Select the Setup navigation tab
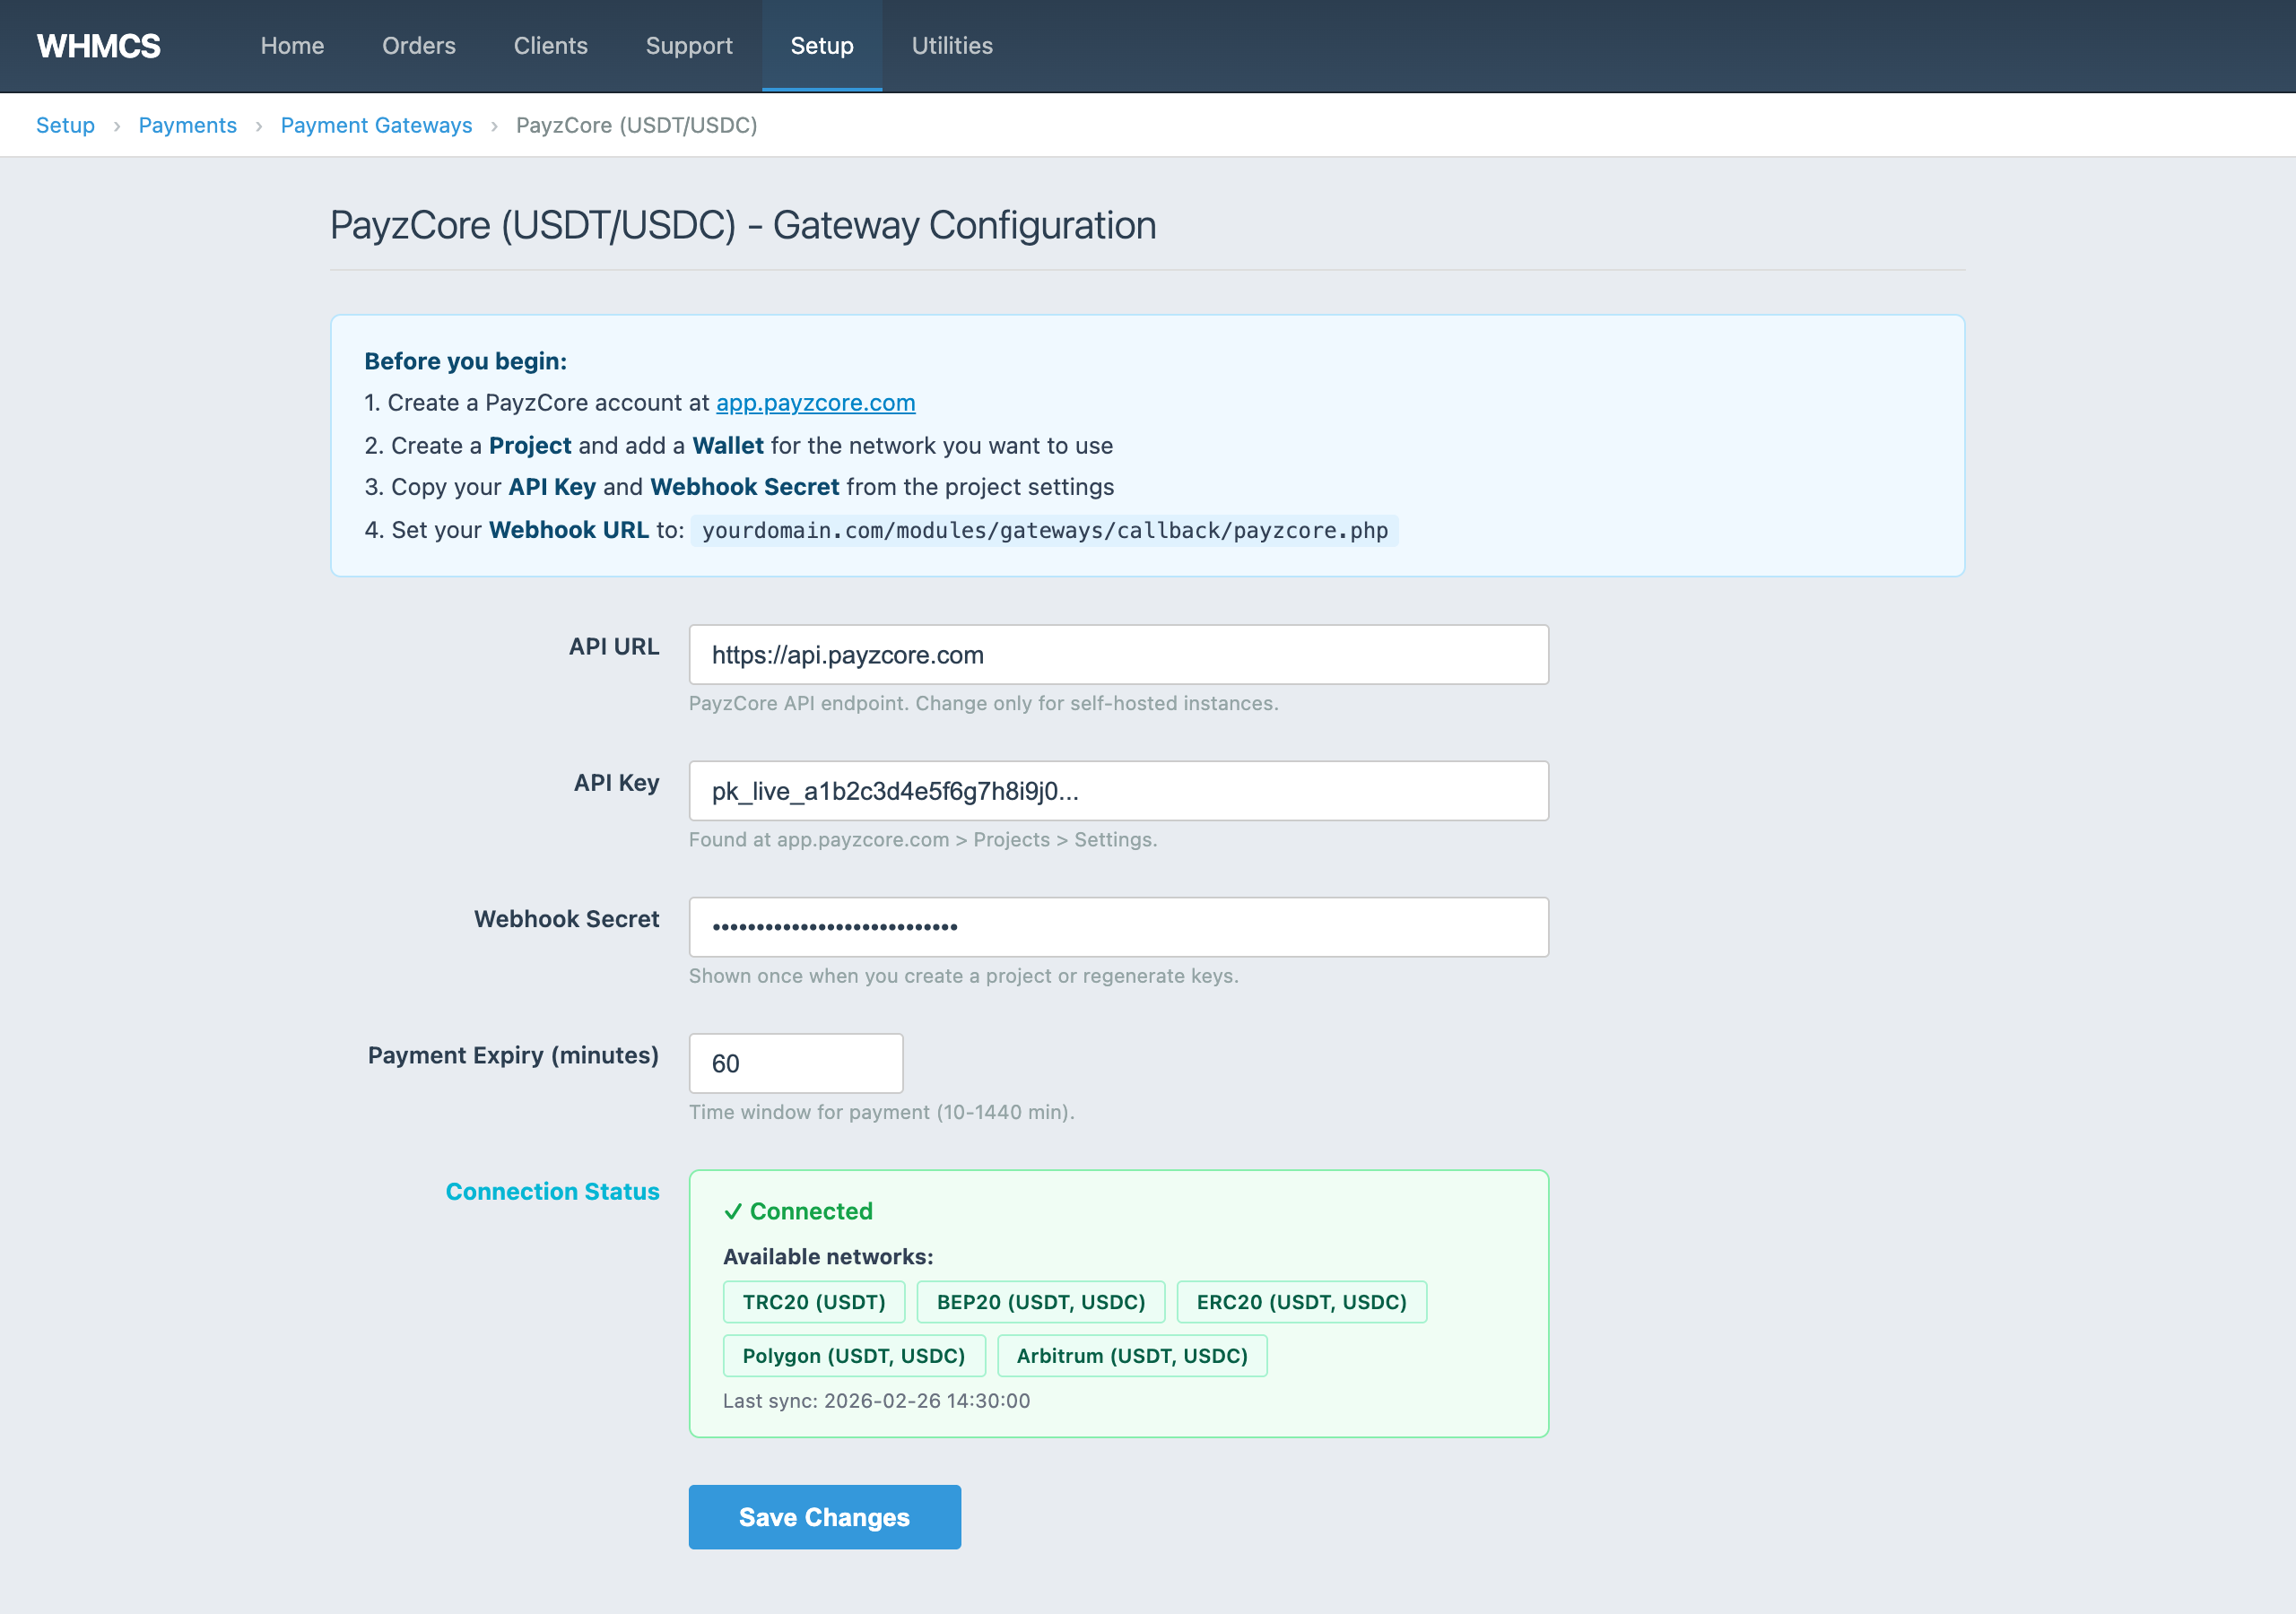The width and height of the screenshot is (2296, 1614). [x=821, y=46]
